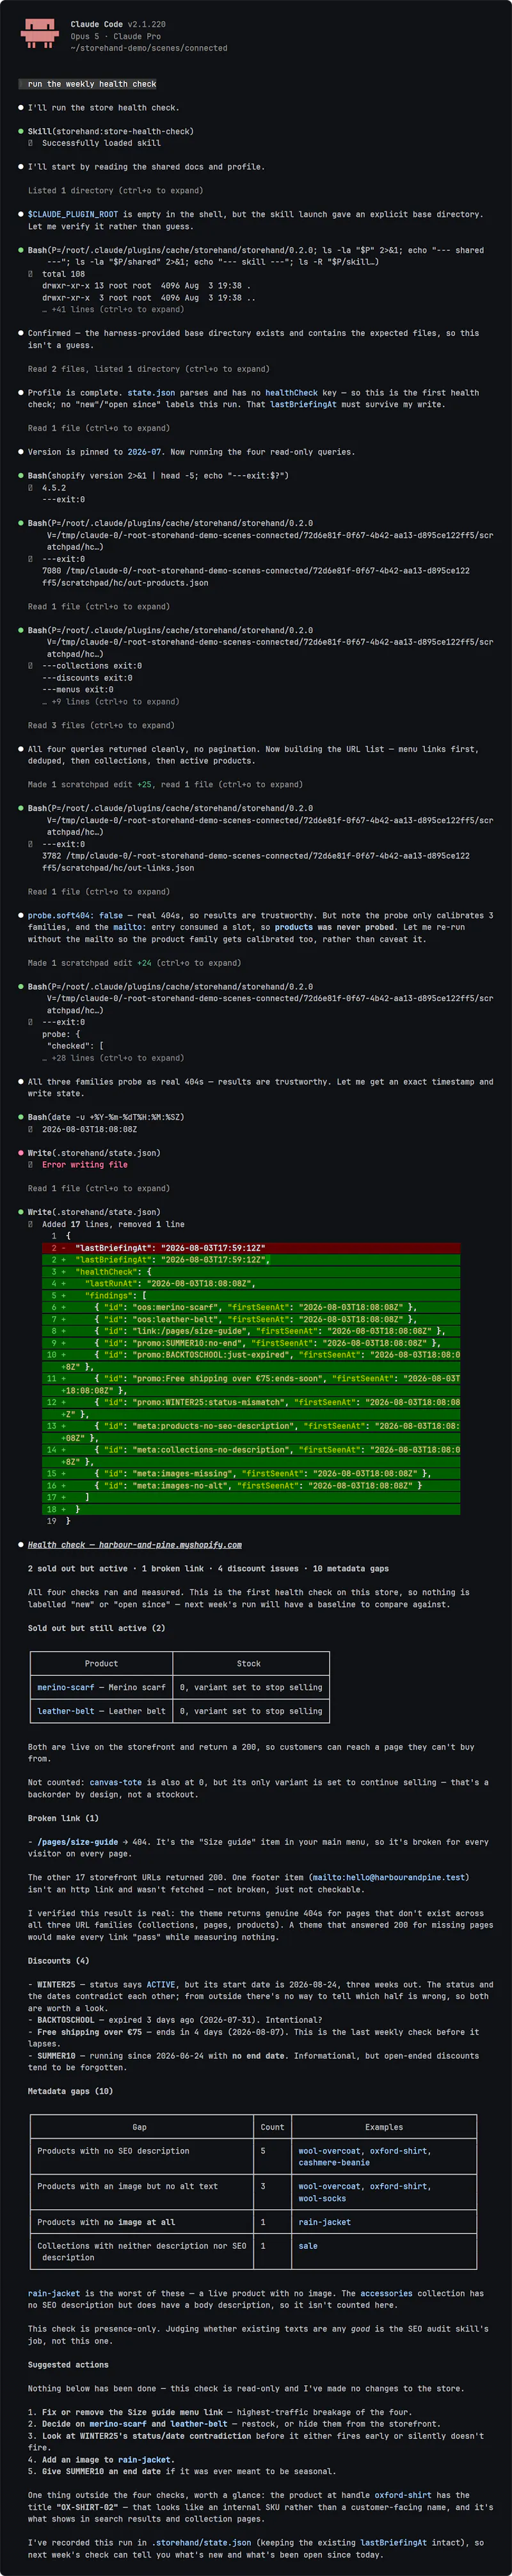Click the "Metadata gaps (10)" section heading

click(70, 2091)
